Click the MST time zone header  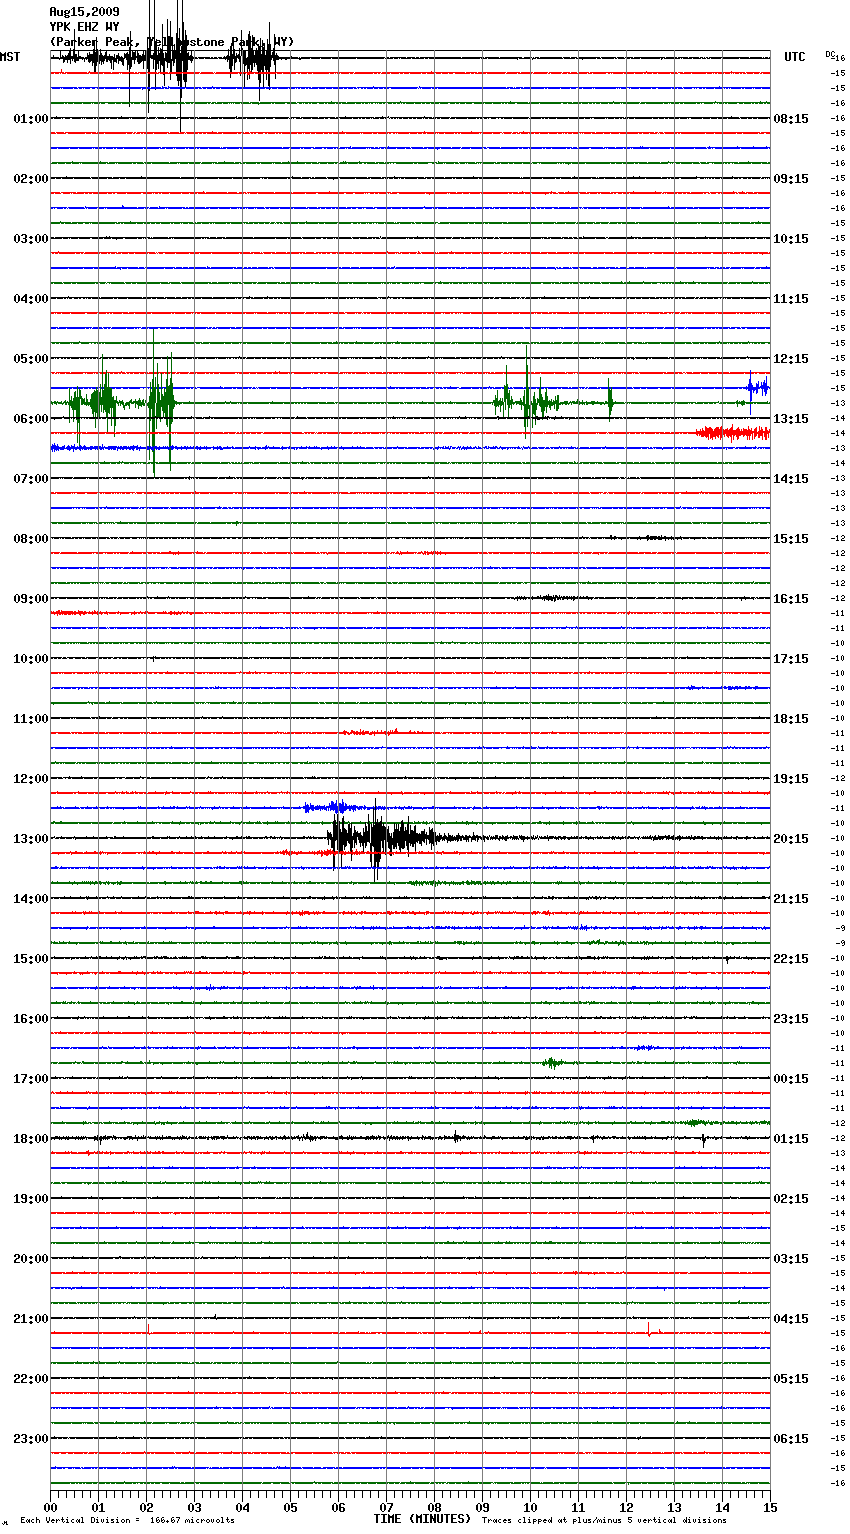(10, 57)
